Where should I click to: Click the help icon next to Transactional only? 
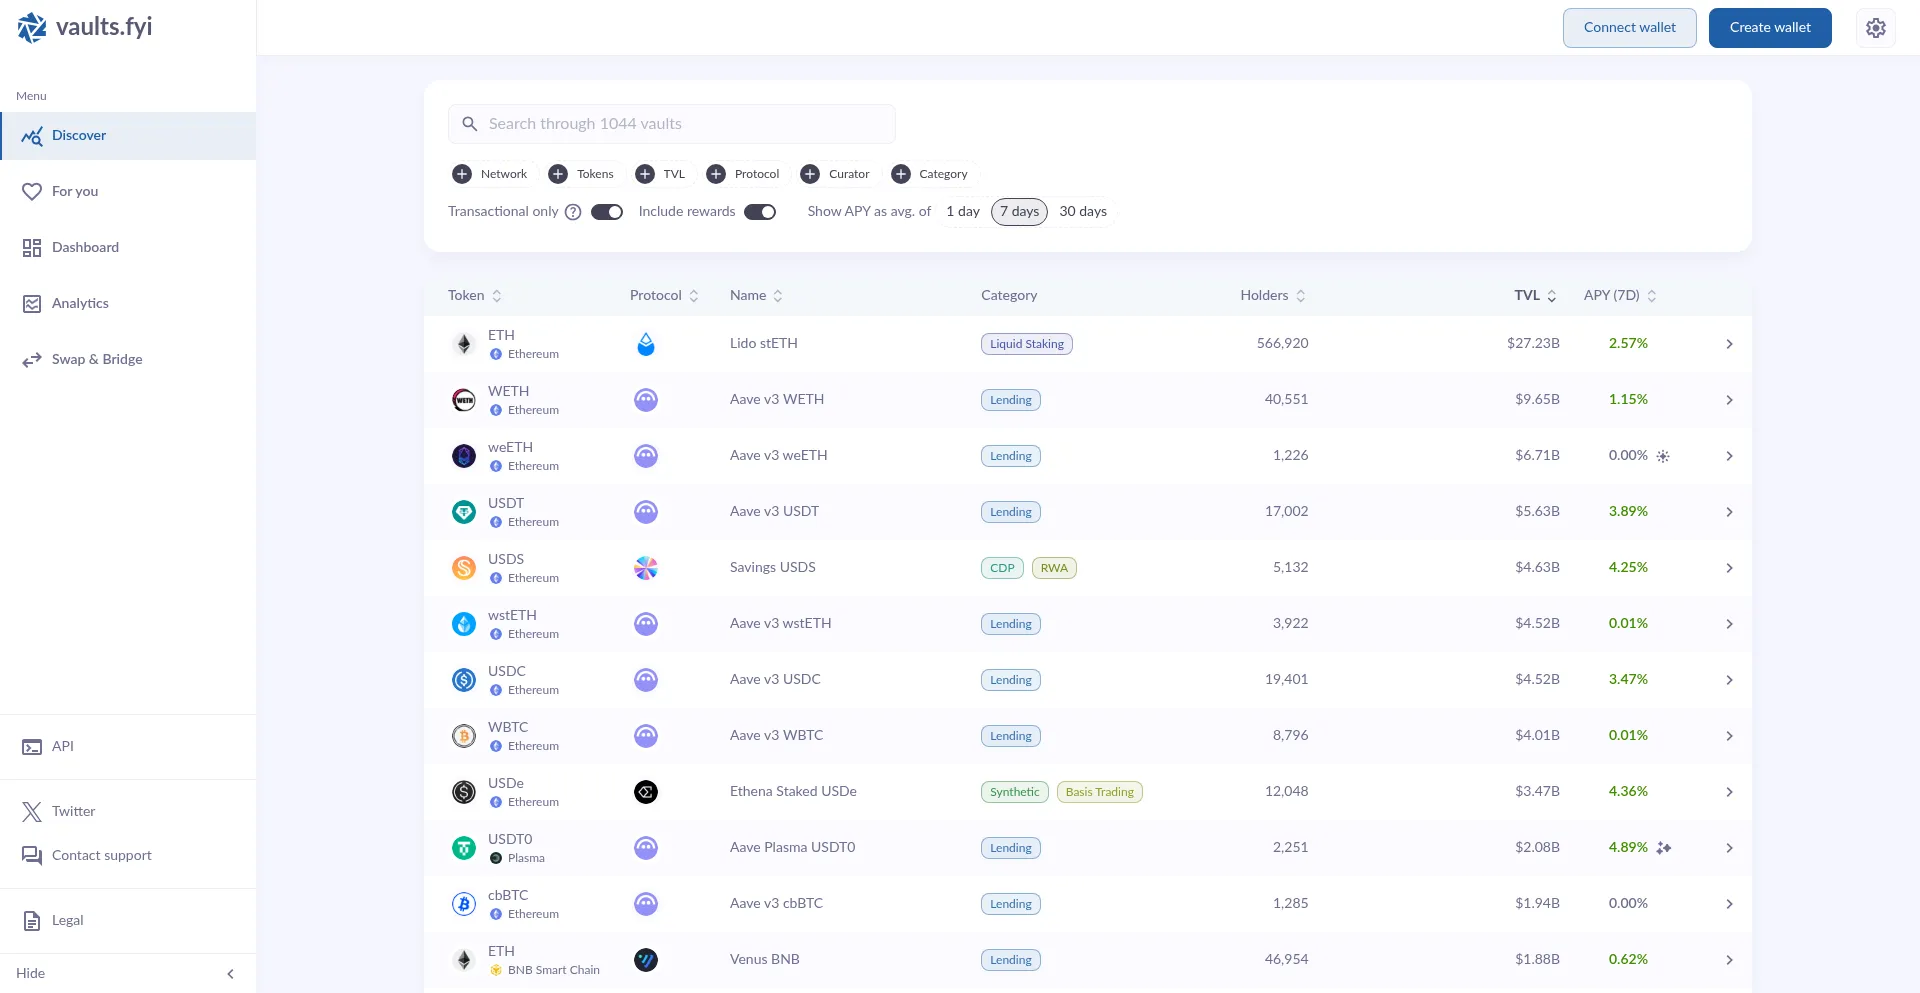coord(573,212)
